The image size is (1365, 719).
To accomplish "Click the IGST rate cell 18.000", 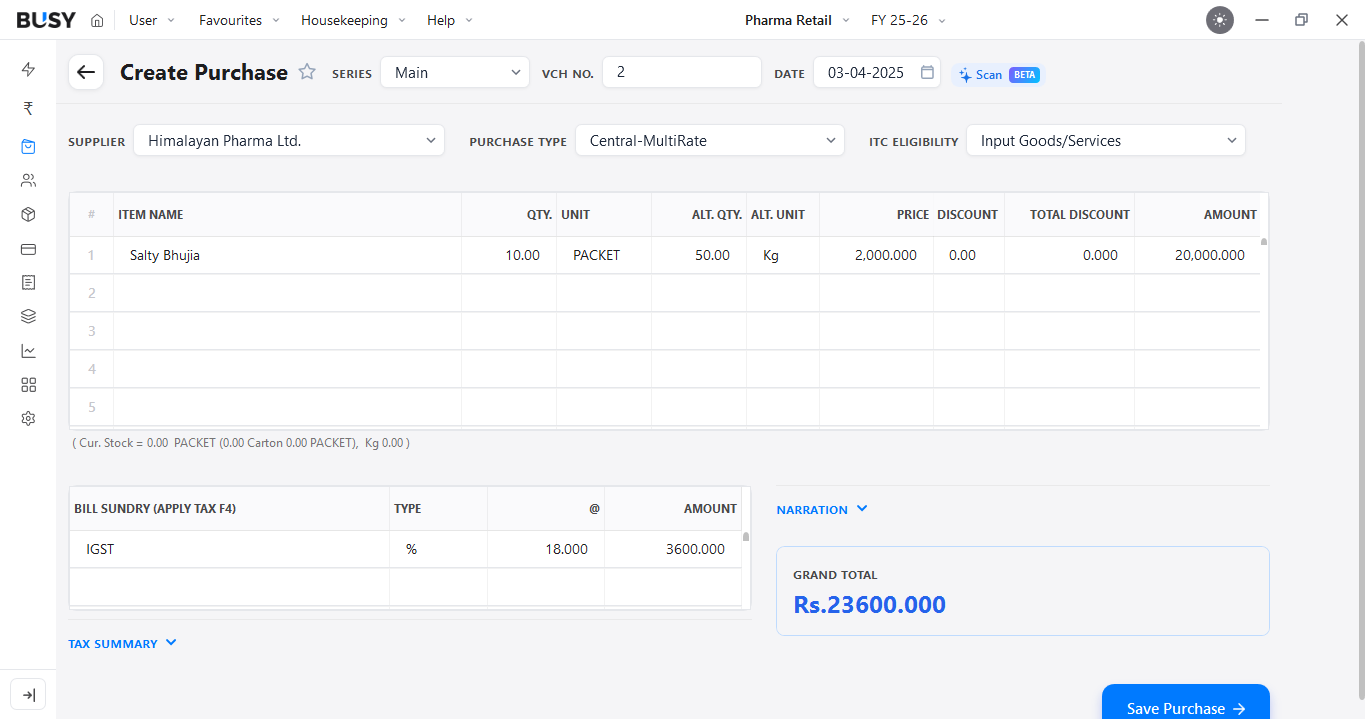I will click(x=546, y=549).
